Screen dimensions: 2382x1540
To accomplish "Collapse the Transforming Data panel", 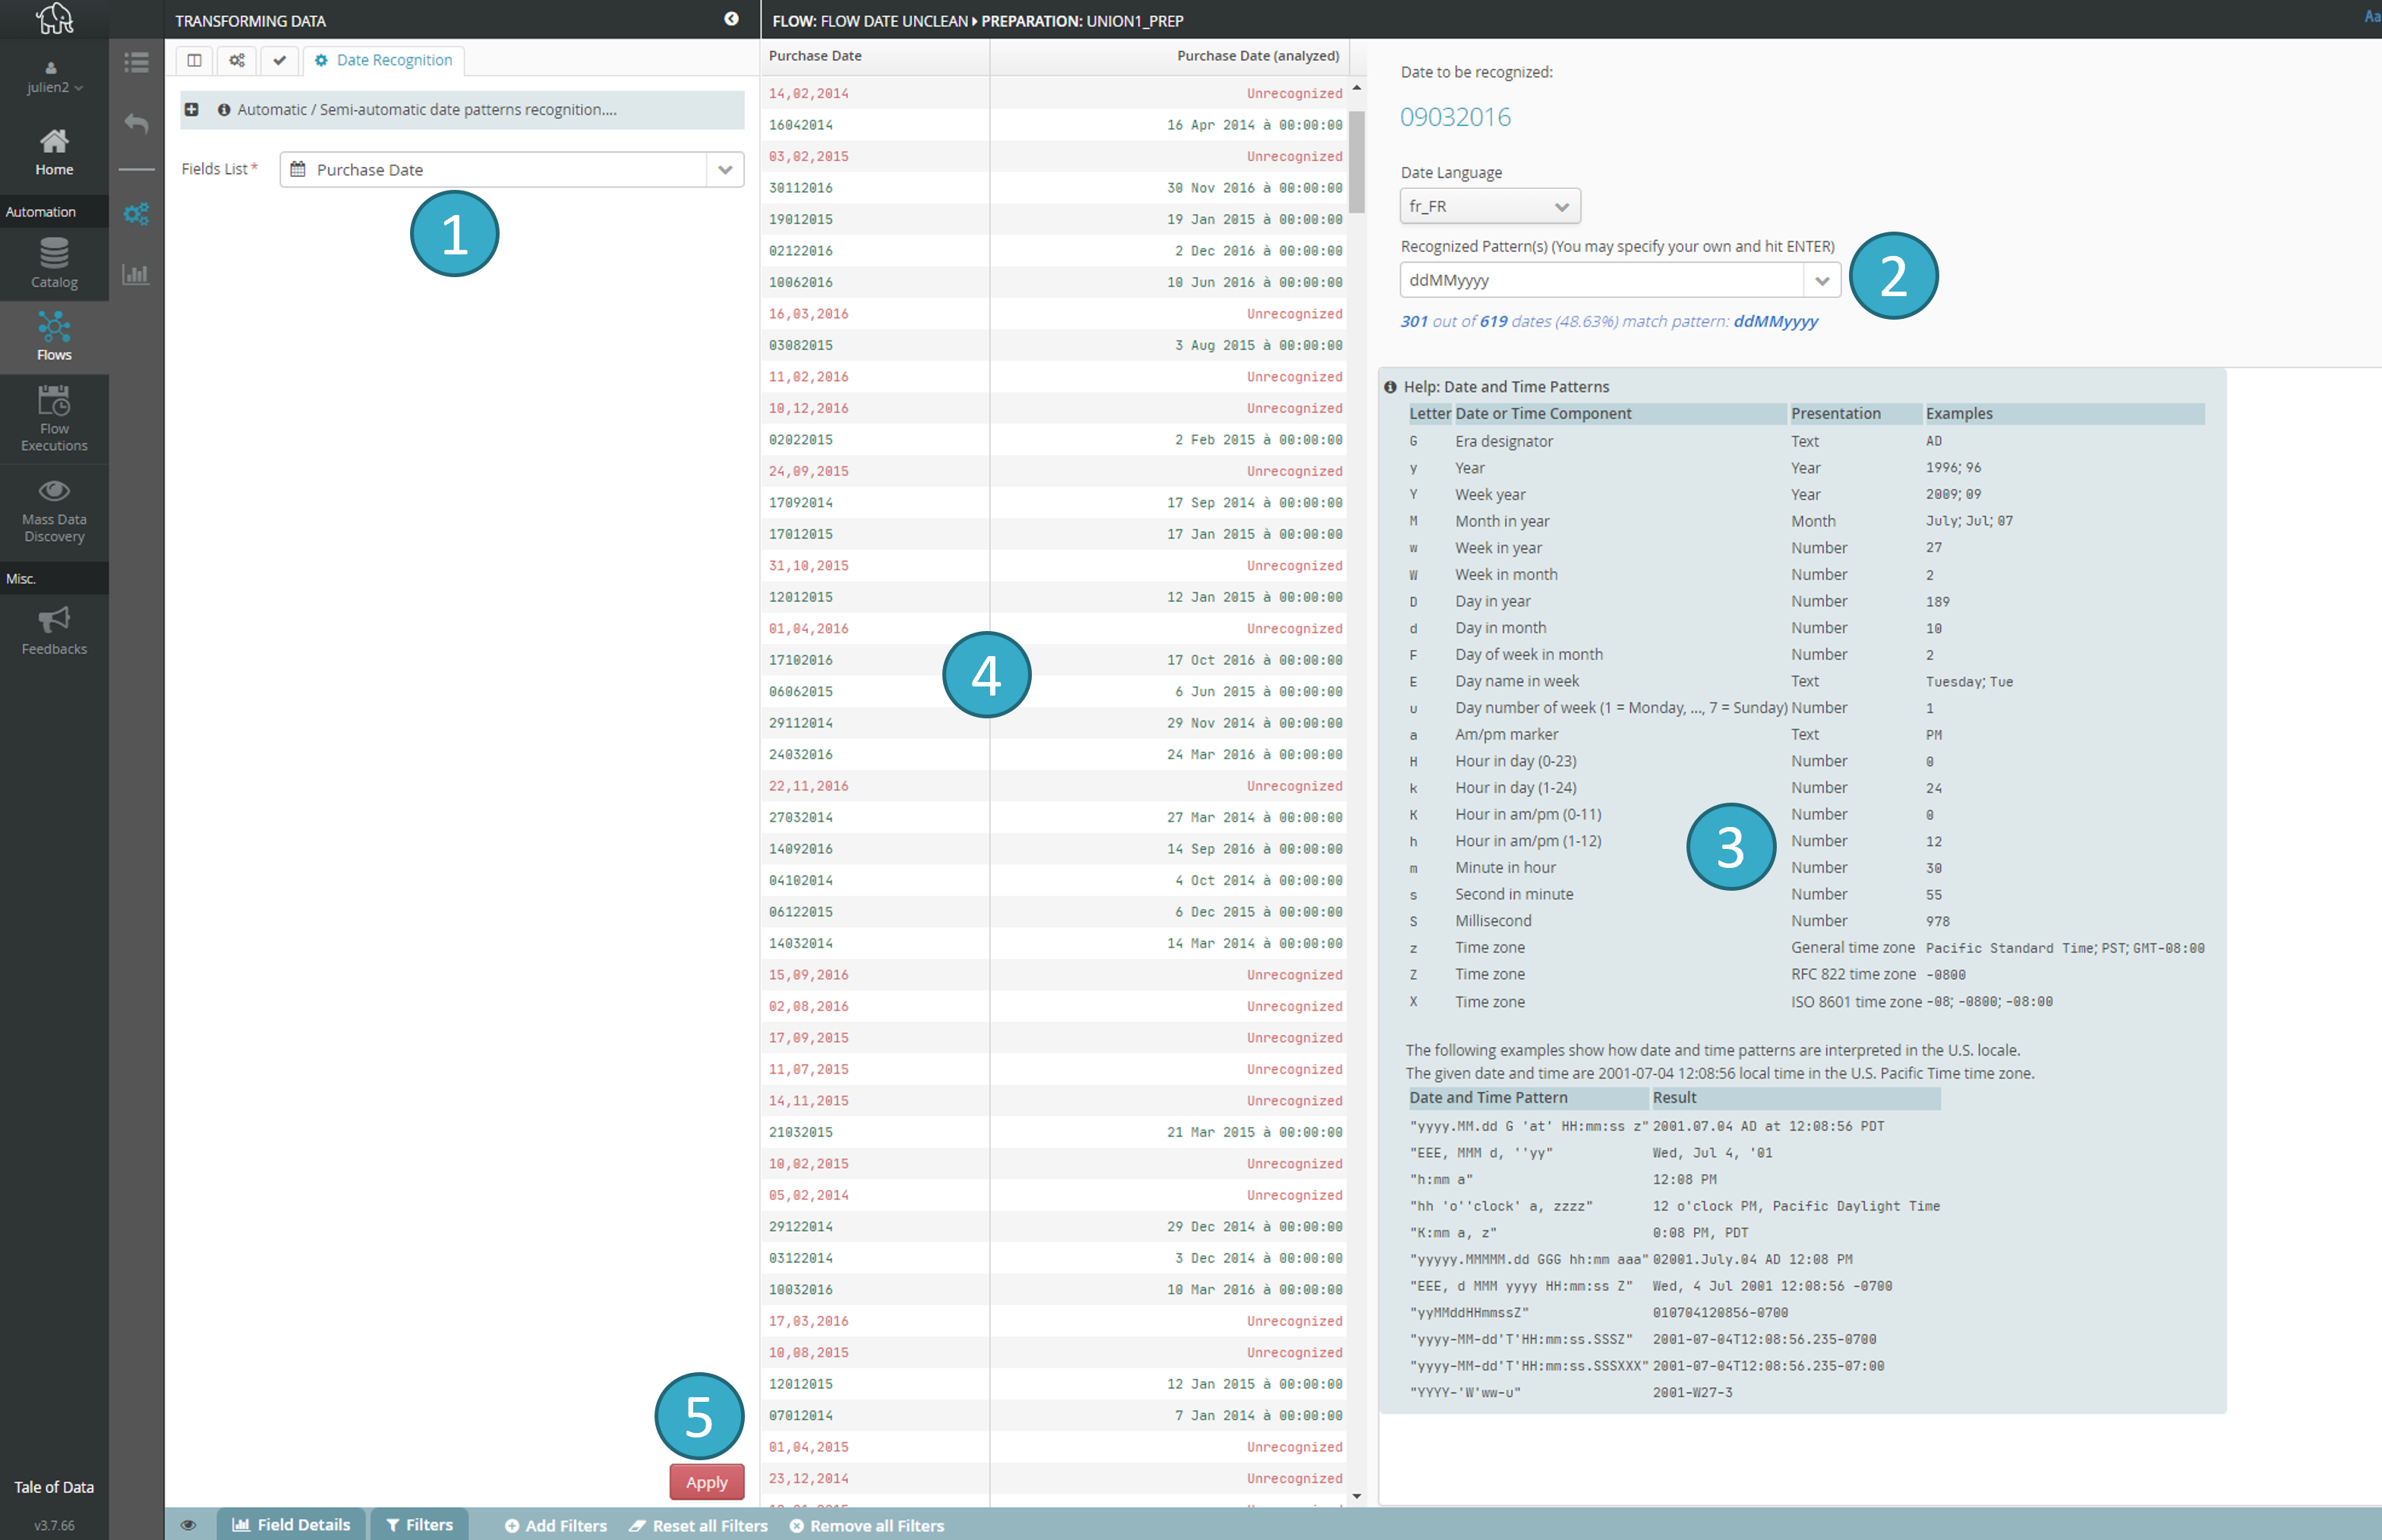I will coord(731,19).
